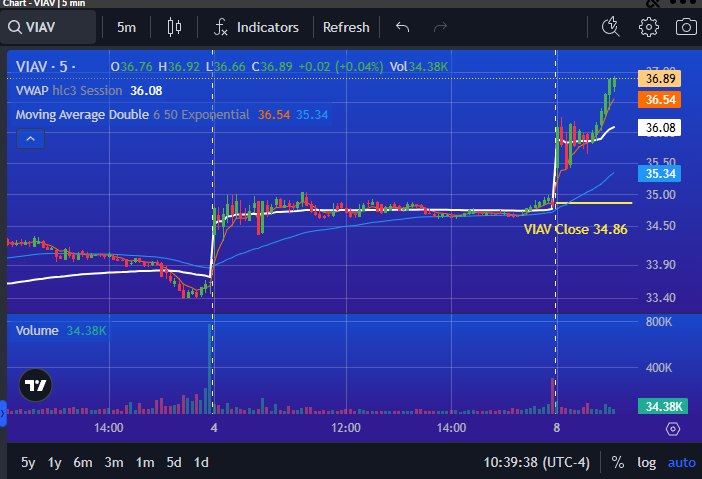Viewport: 702px width, 479px height.
Task: Redo the chart action
Action: 440,27
